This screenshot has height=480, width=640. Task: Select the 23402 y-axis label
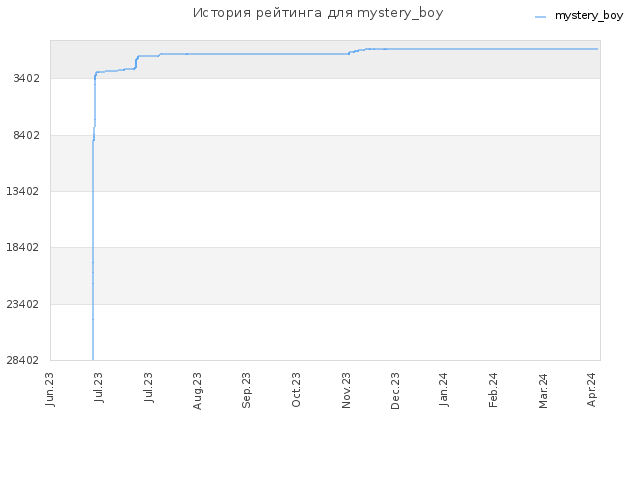pyautogui.click(x=23, y=304)
